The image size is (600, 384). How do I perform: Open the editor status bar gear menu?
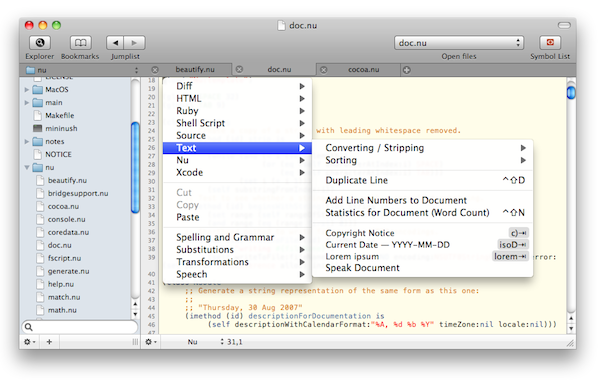[x=151, y=342]
